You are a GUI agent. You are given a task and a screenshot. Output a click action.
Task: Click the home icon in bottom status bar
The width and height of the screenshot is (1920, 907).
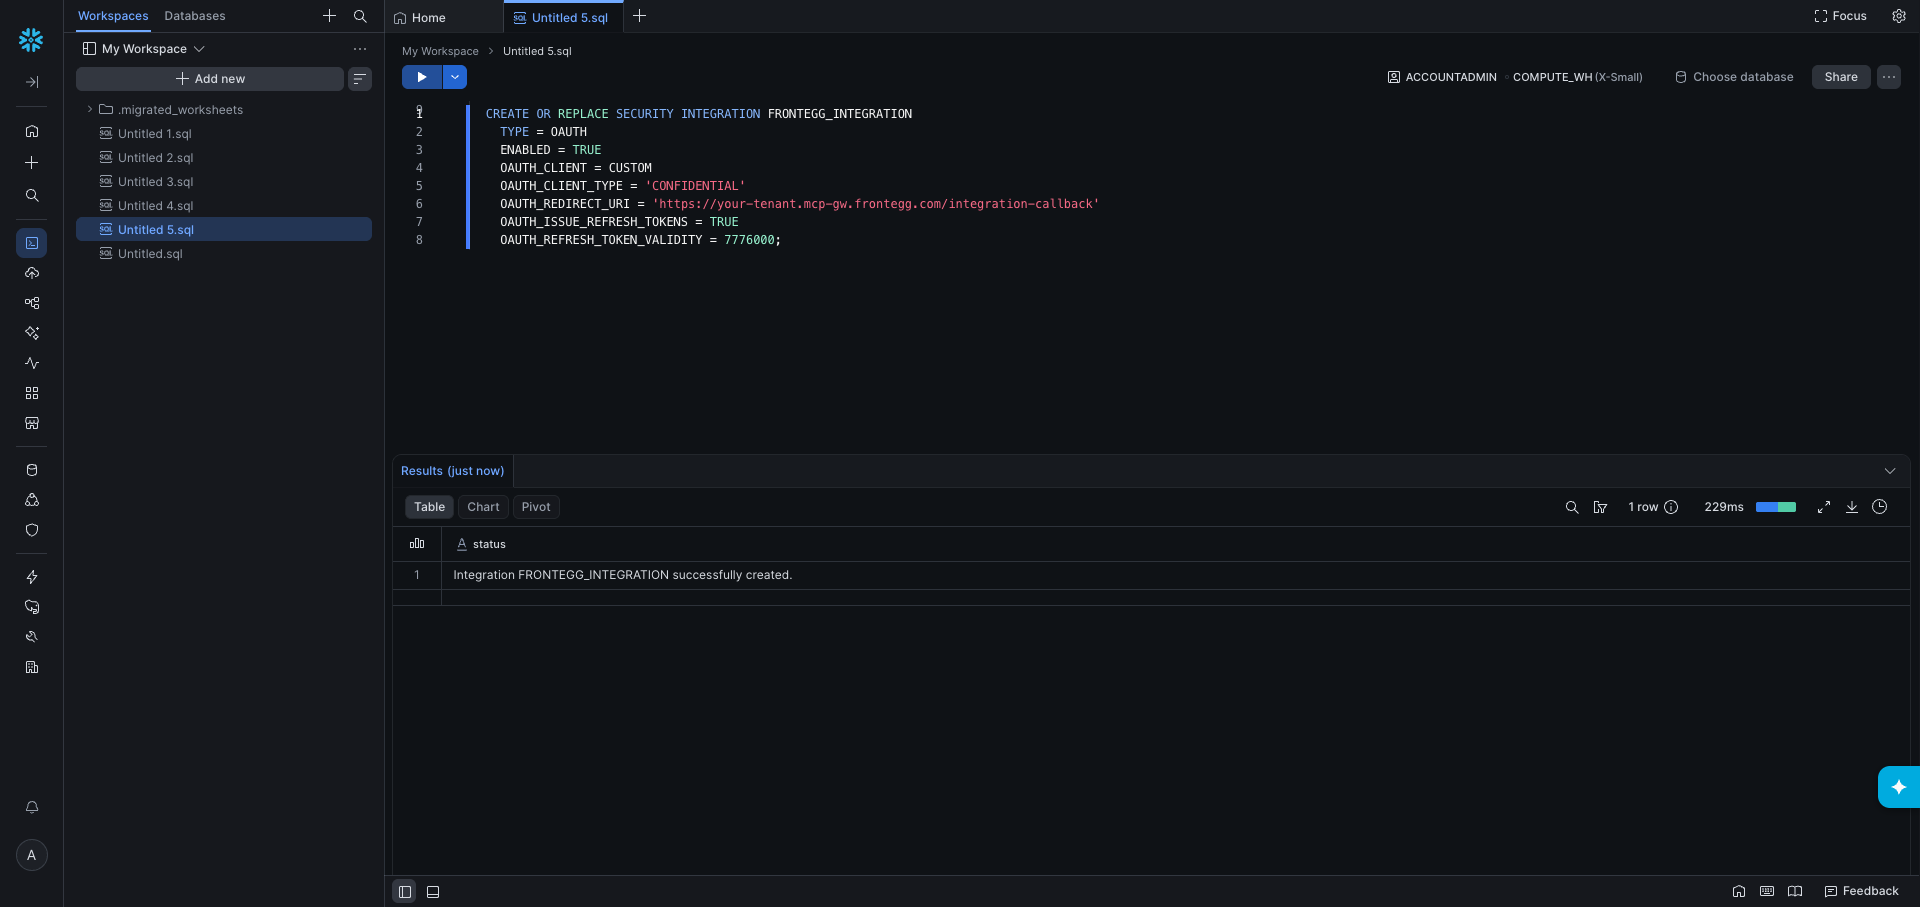coord(1739,891)
